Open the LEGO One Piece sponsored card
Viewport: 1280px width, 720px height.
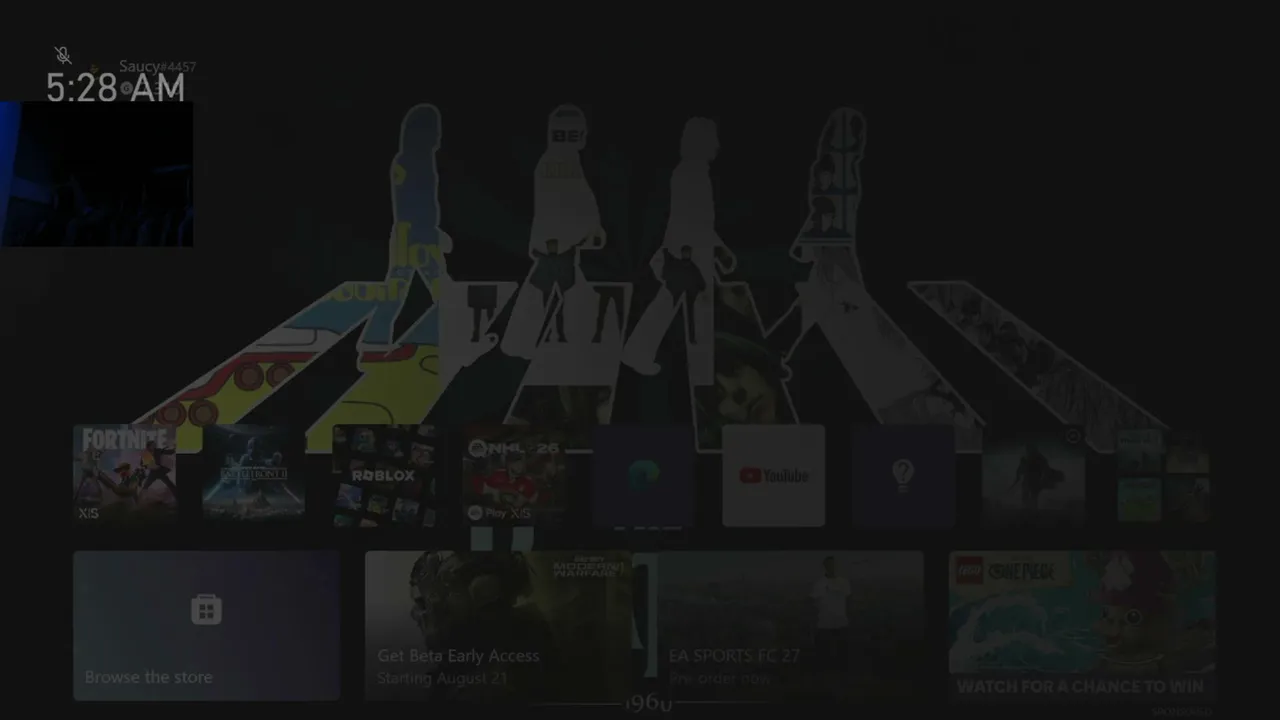(1082, 625)
